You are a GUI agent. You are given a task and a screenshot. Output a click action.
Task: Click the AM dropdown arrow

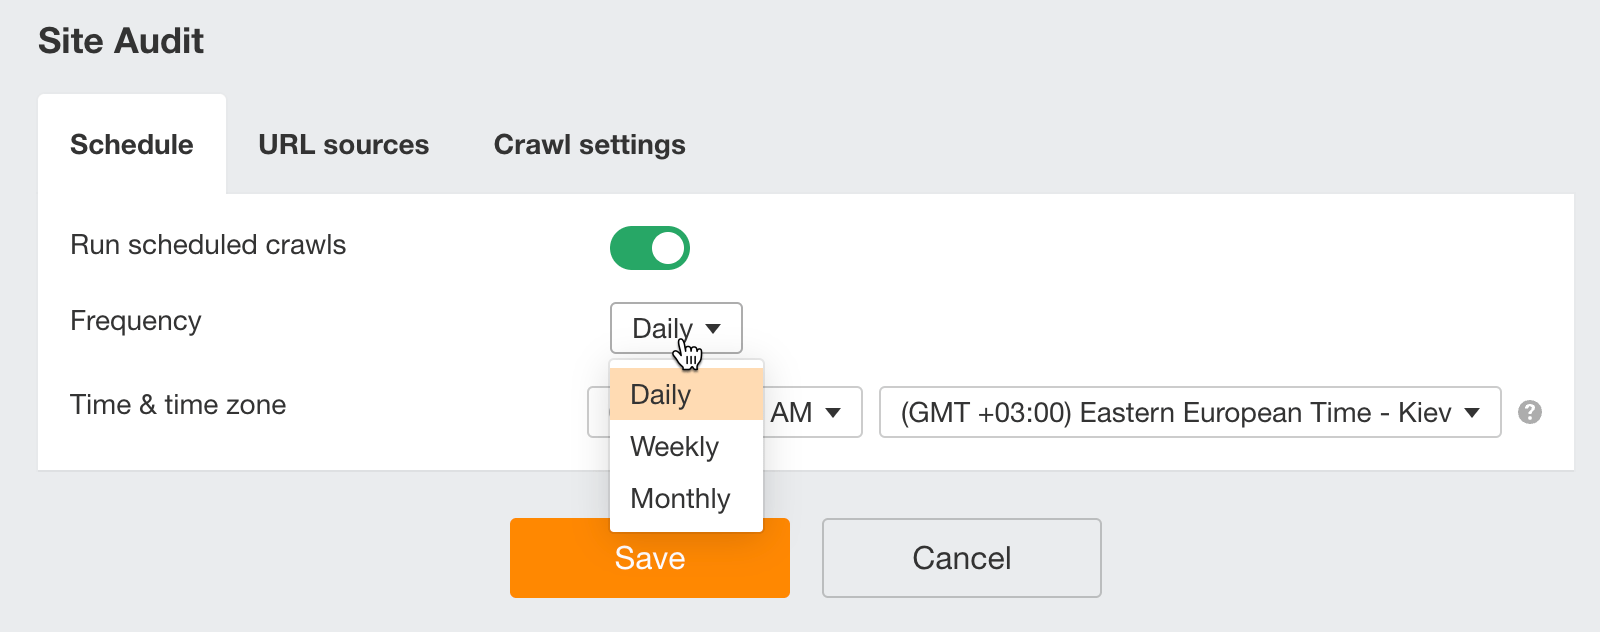(x=836, y=412)
